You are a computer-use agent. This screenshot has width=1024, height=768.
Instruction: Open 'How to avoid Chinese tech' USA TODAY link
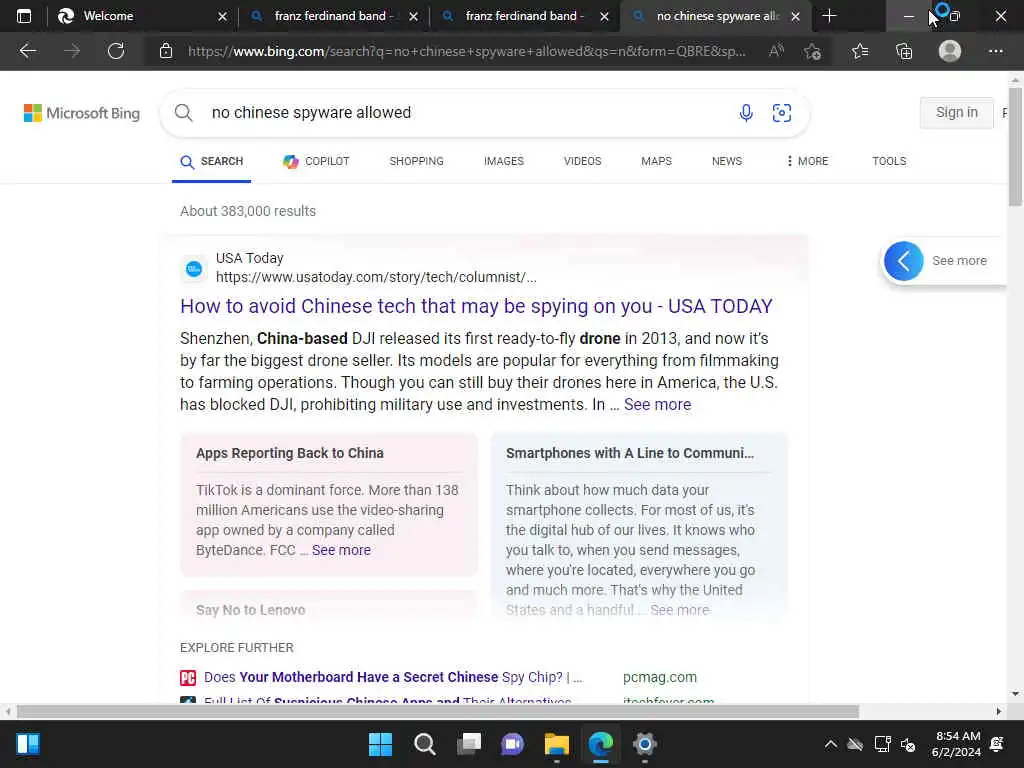click(476, 306)
